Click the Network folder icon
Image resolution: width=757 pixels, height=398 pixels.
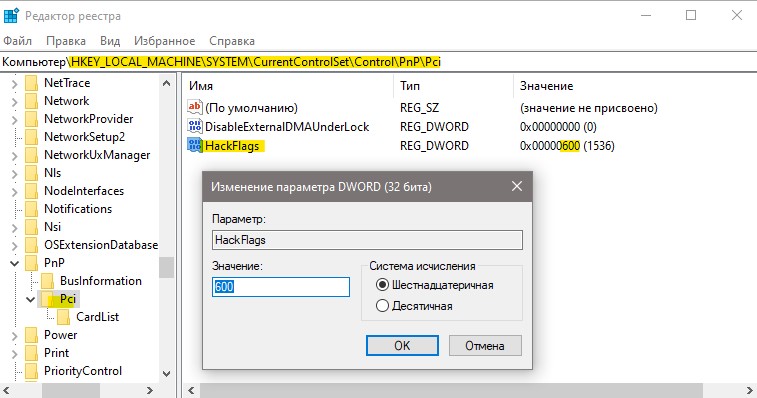31,101
